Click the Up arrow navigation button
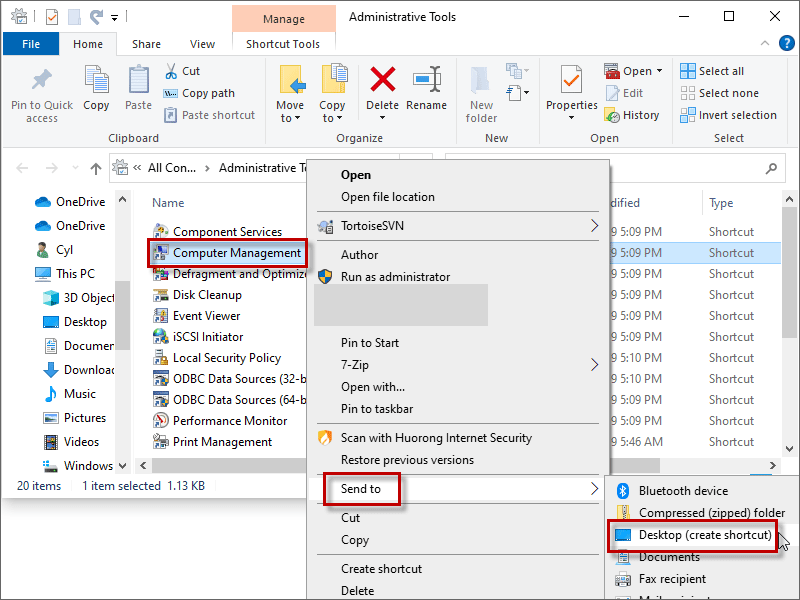 [x=95, y=168]
